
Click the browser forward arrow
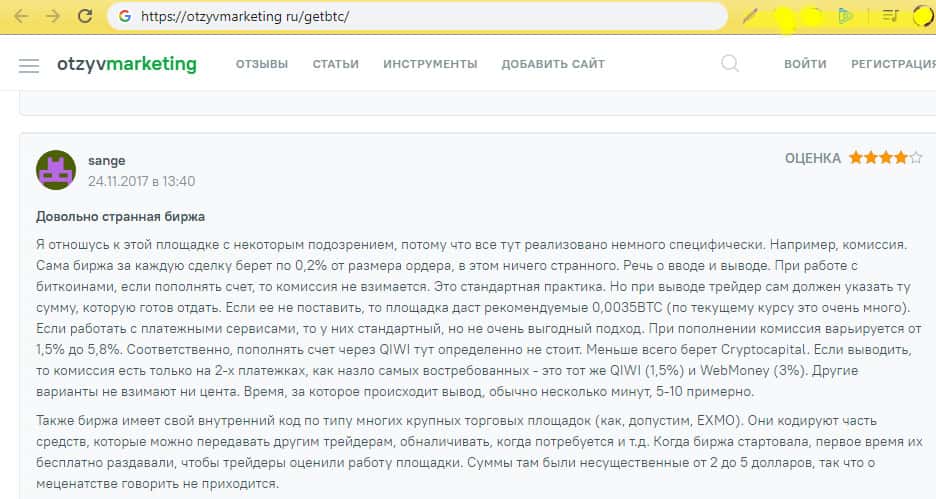click(53, 17)
